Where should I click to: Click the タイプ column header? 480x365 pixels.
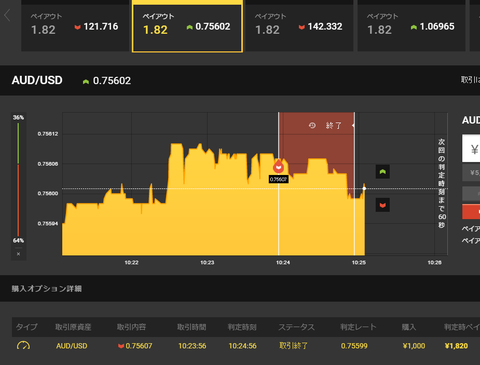[27, 327]
